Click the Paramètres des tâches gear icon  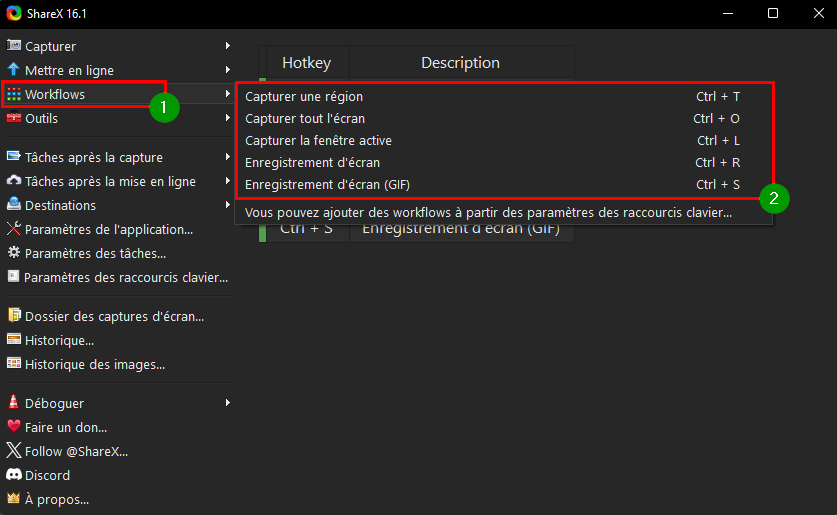[x=13, y=252]
